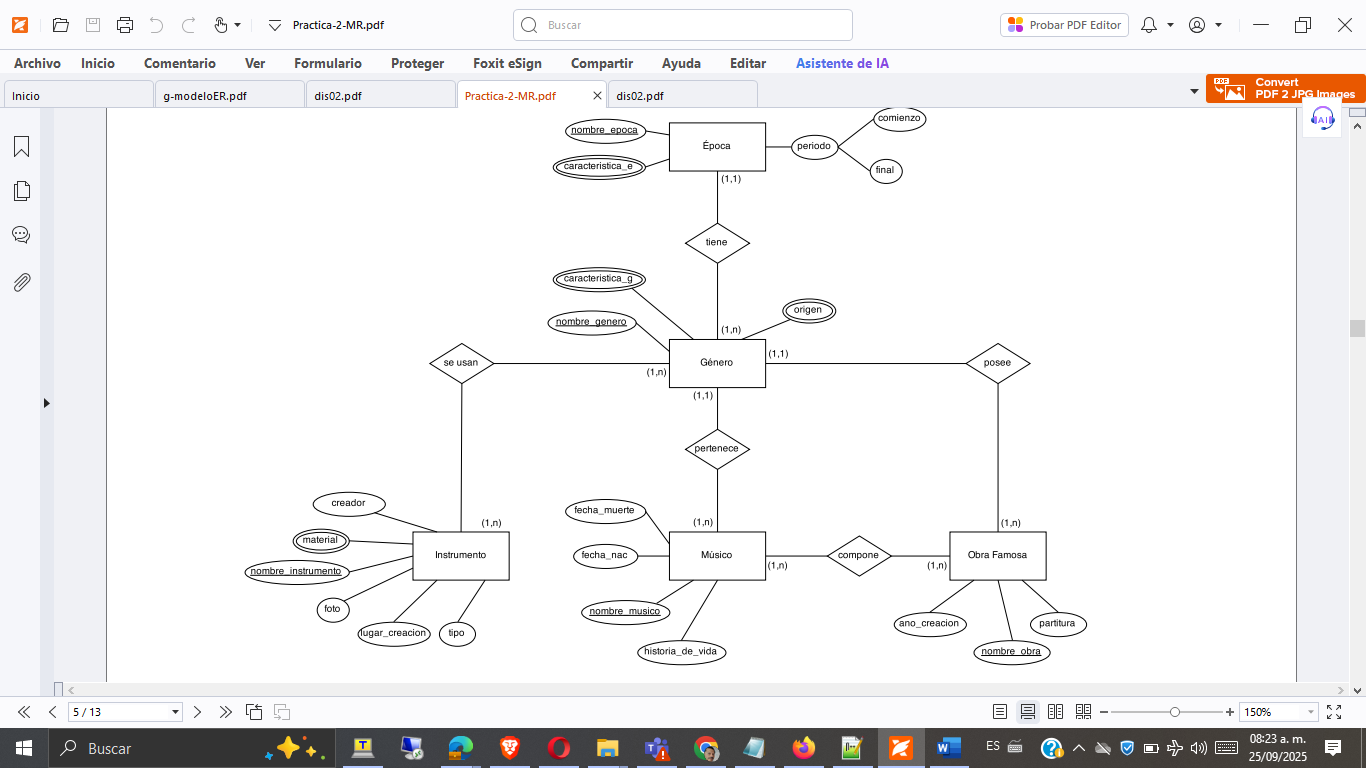Click Convert PDF 2 JPG Images button

coord(1285,89)
